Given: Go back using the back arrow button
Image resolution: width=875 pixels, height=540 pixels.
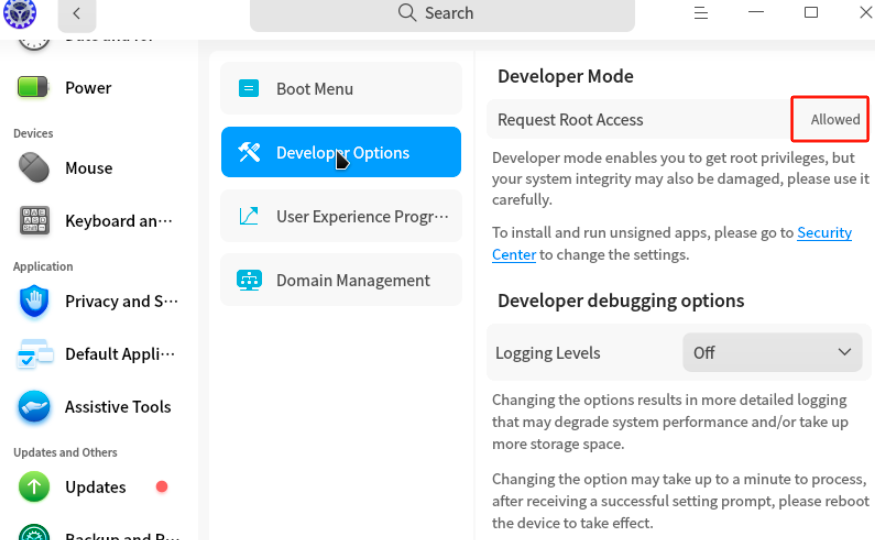Looking at the screenshot, I should (x=77, y=14).
